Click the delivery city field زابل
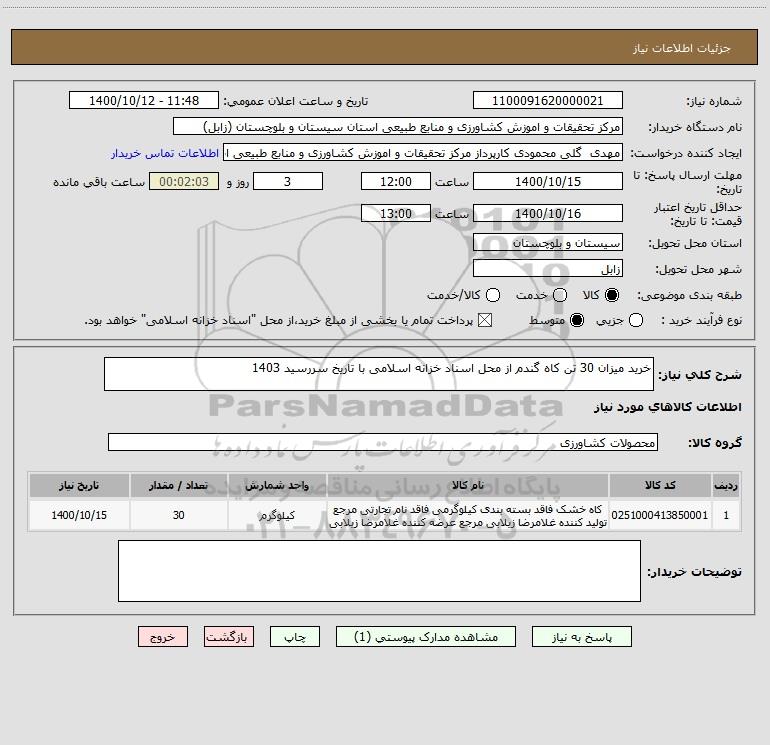Image resolution: width=770 pixels, height=745 pixels. click(x=548, y=268)
